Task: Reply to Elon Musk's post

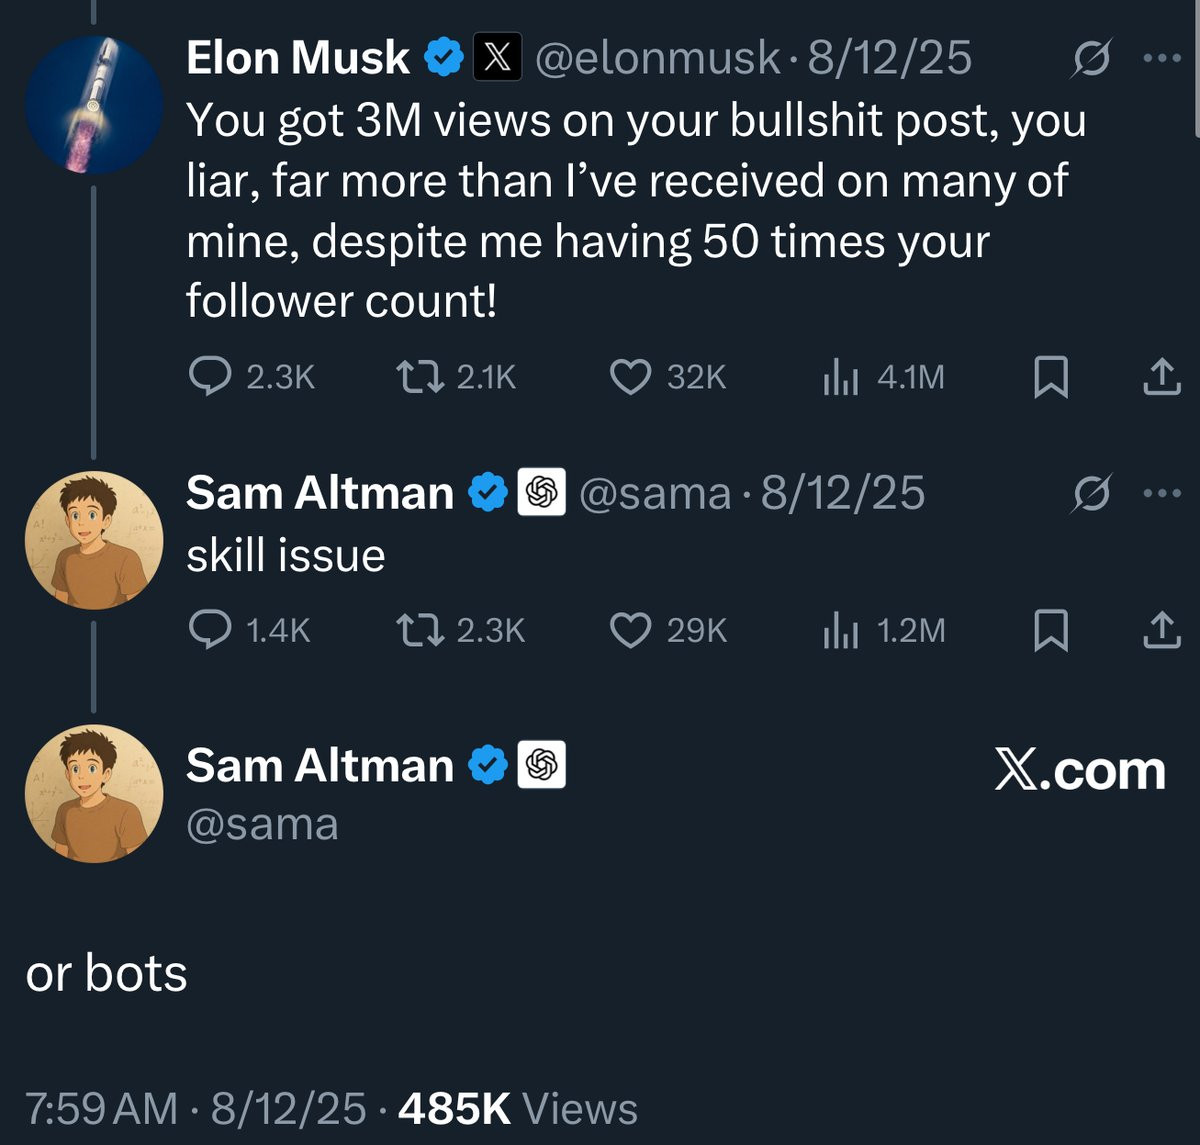Action: 210,377
